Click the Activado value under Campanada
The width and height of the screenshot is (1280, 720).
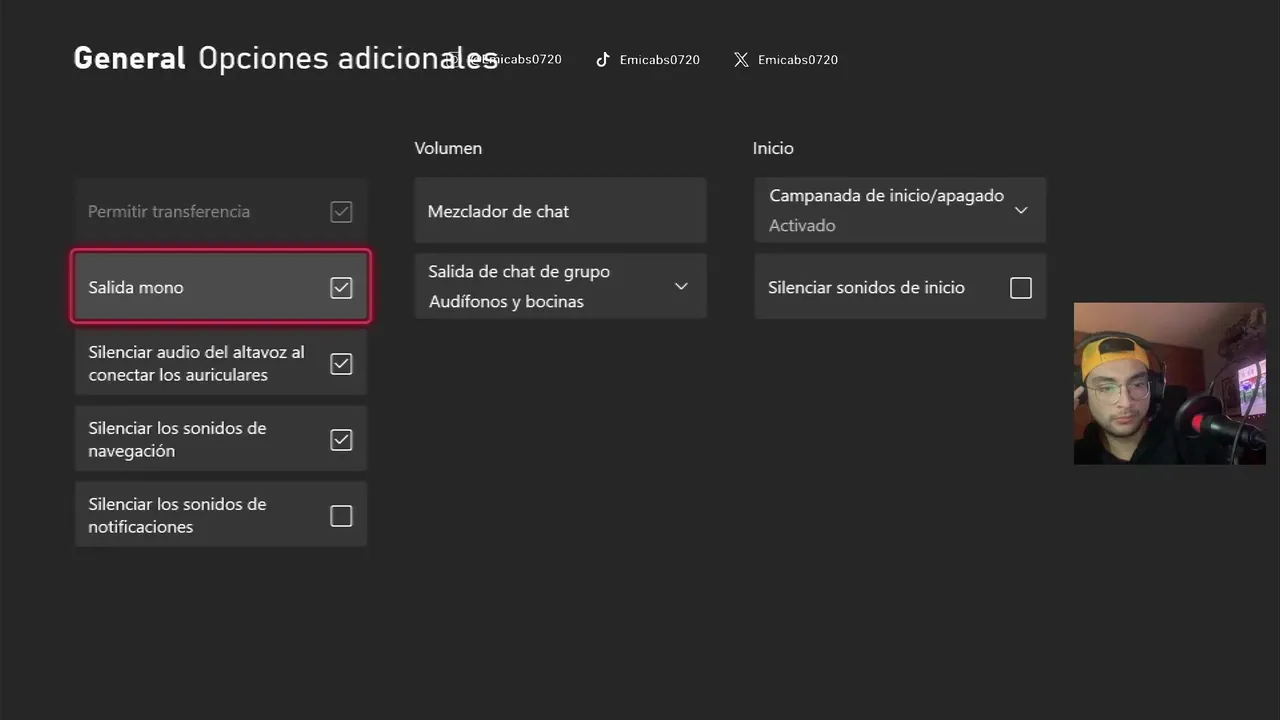[802, 226]
